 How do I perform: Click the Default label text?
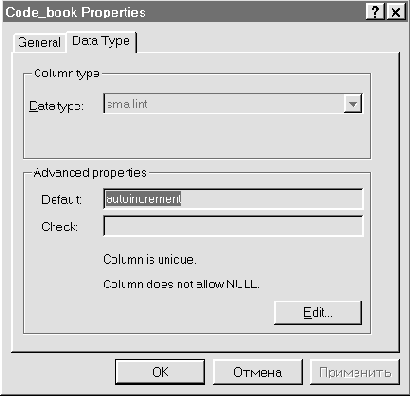pos(61,200)
